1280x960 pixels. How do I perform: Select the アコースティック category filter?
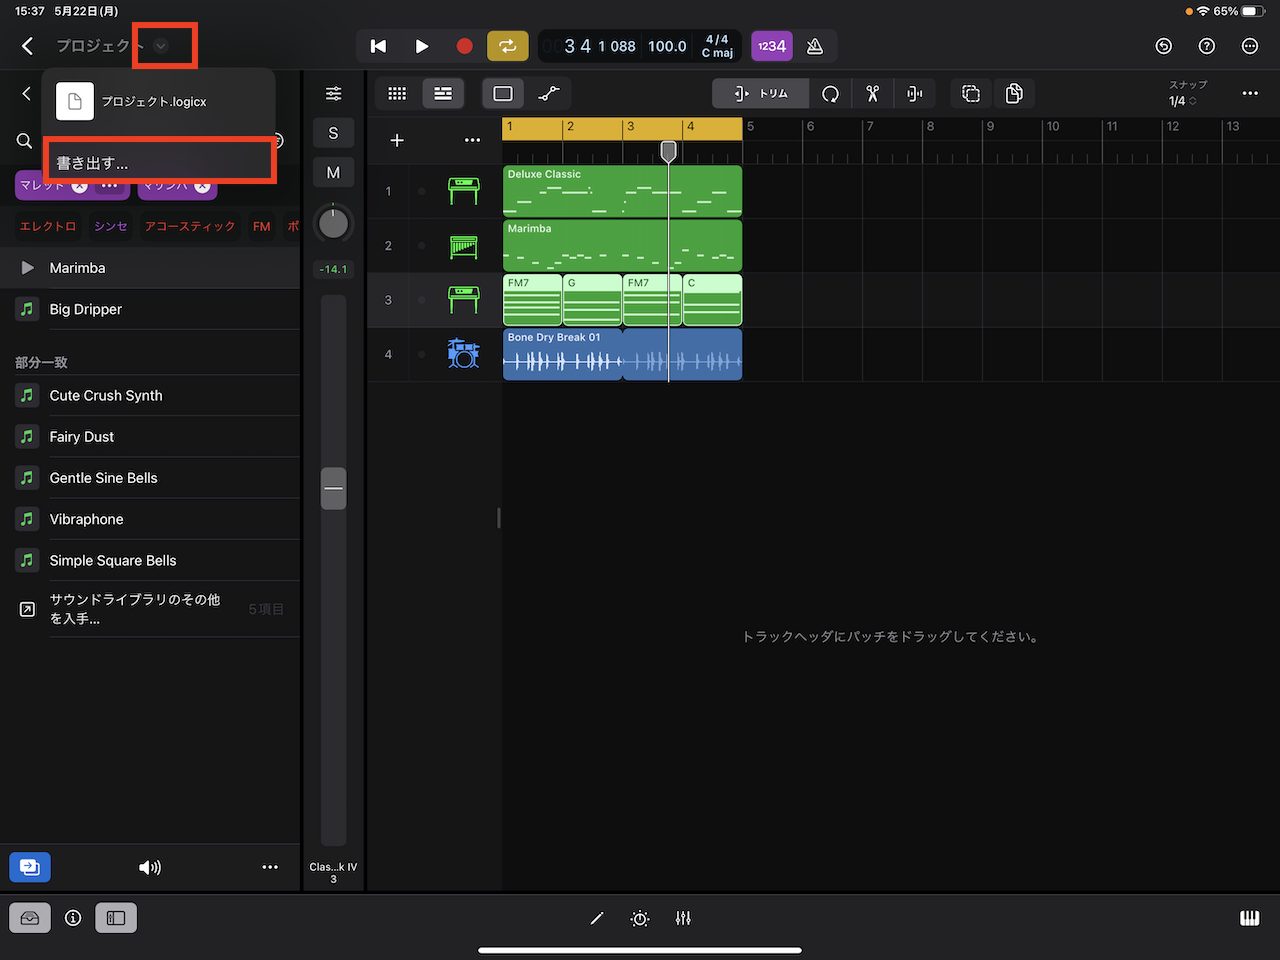[189, 226]
